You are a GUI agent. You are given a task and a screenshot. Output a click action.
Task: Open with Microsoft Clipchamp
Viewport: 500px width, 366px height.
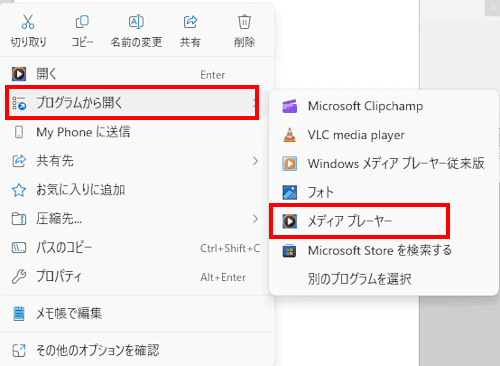(x=384, y=106)
